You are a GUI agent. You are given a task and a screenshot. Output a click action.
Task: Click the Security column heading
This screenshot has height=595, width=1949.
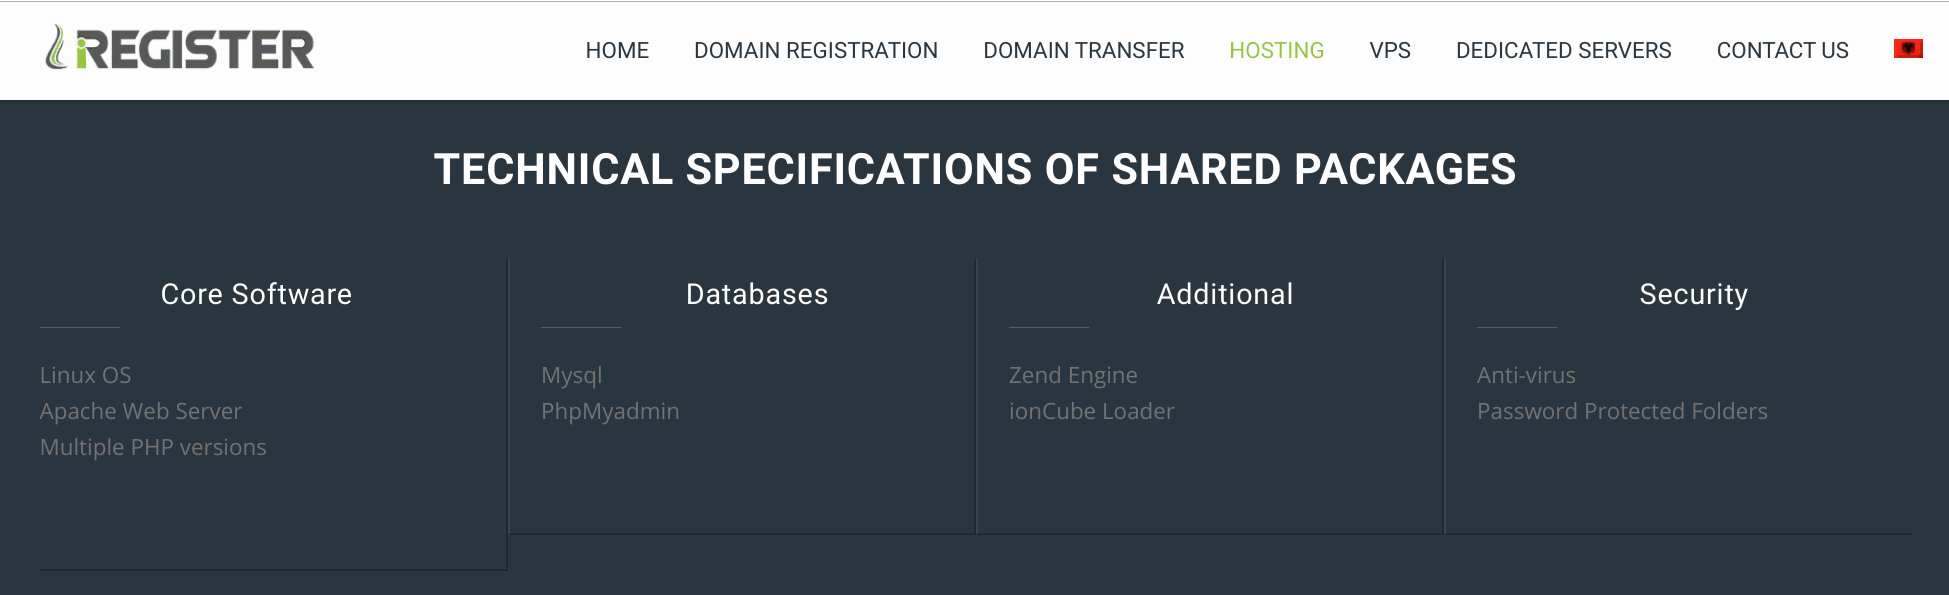(x=1694, y=294)
